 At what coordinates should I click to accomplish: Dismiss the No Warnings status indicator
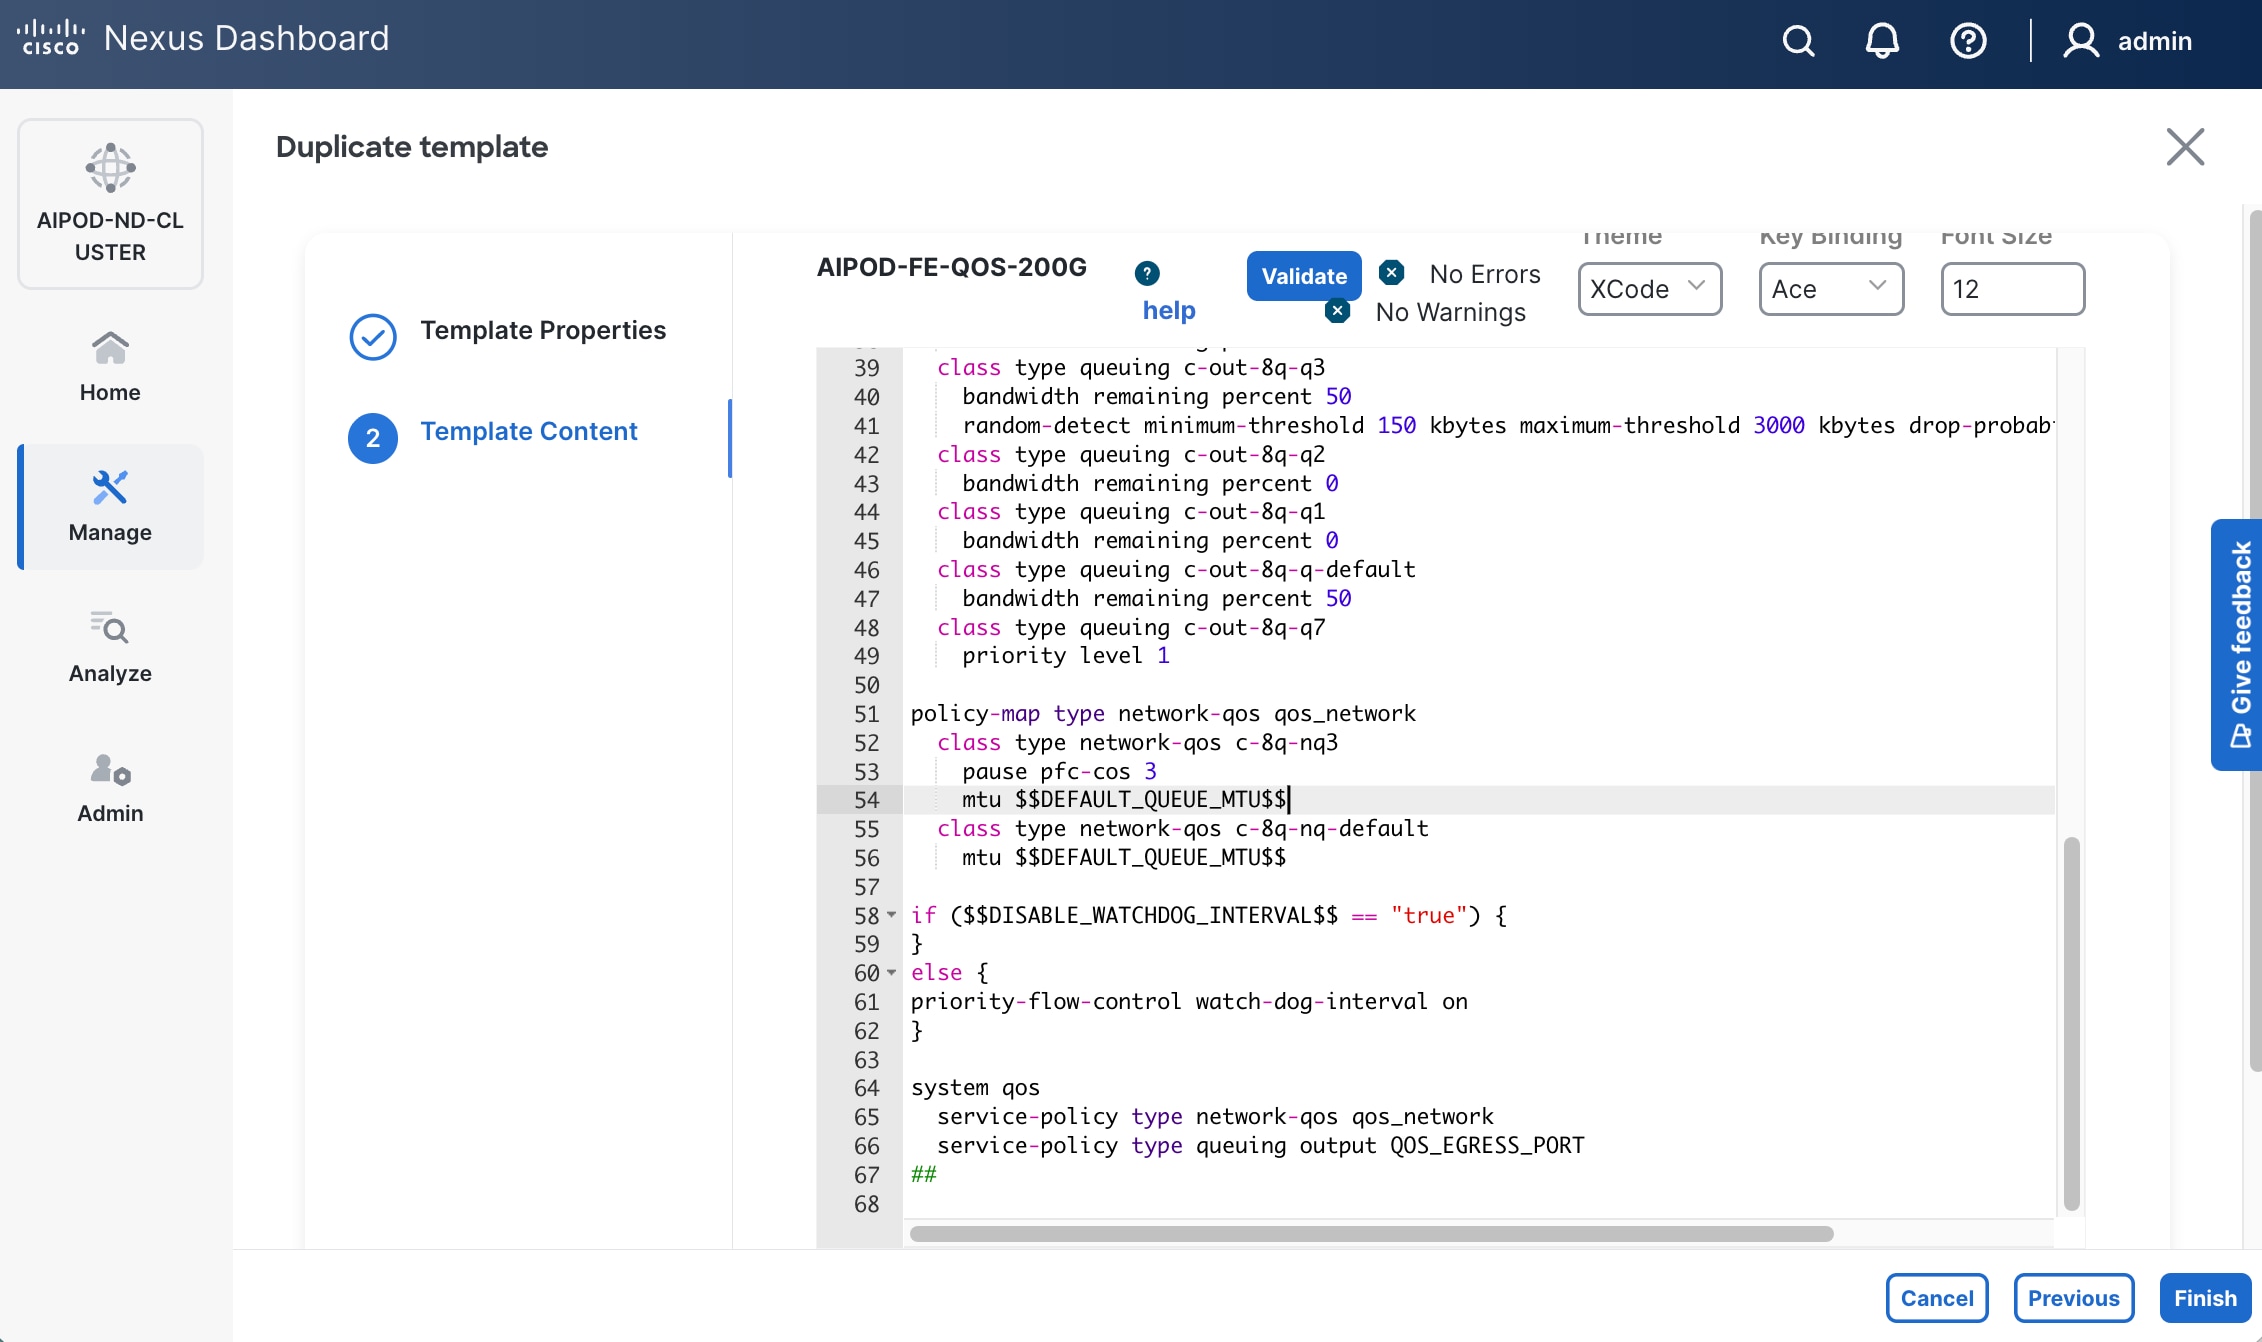(x=1337, y=311)
